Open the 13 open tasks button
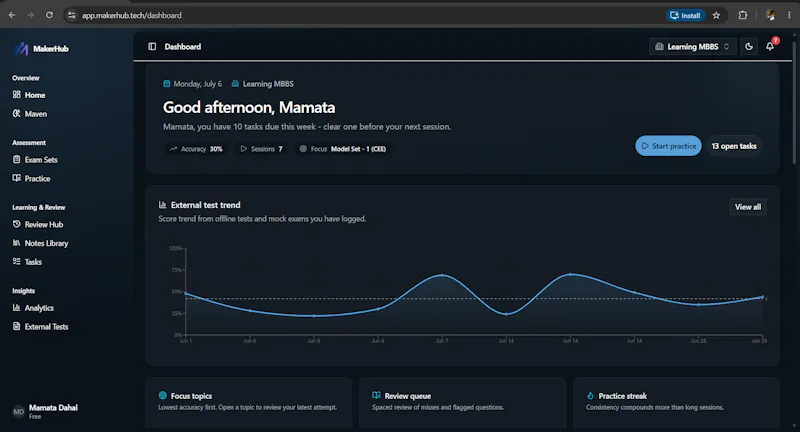Viewport: 800px width, 432px height. pos(734,146)
